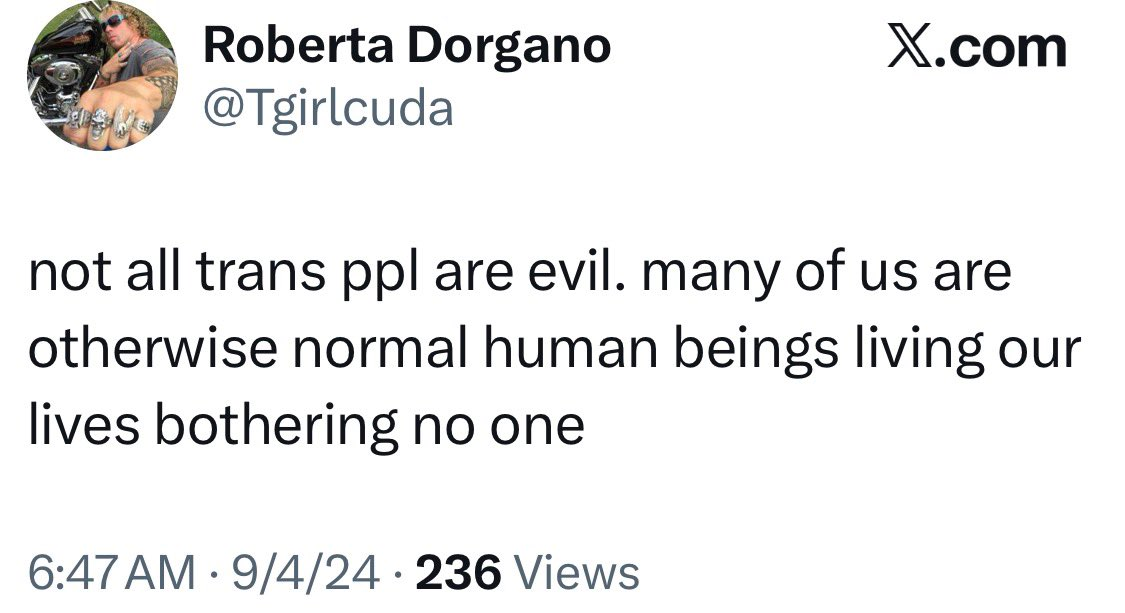
Task: Click the X logo icon
Action: pyautogui.click(x=910, y=47)
